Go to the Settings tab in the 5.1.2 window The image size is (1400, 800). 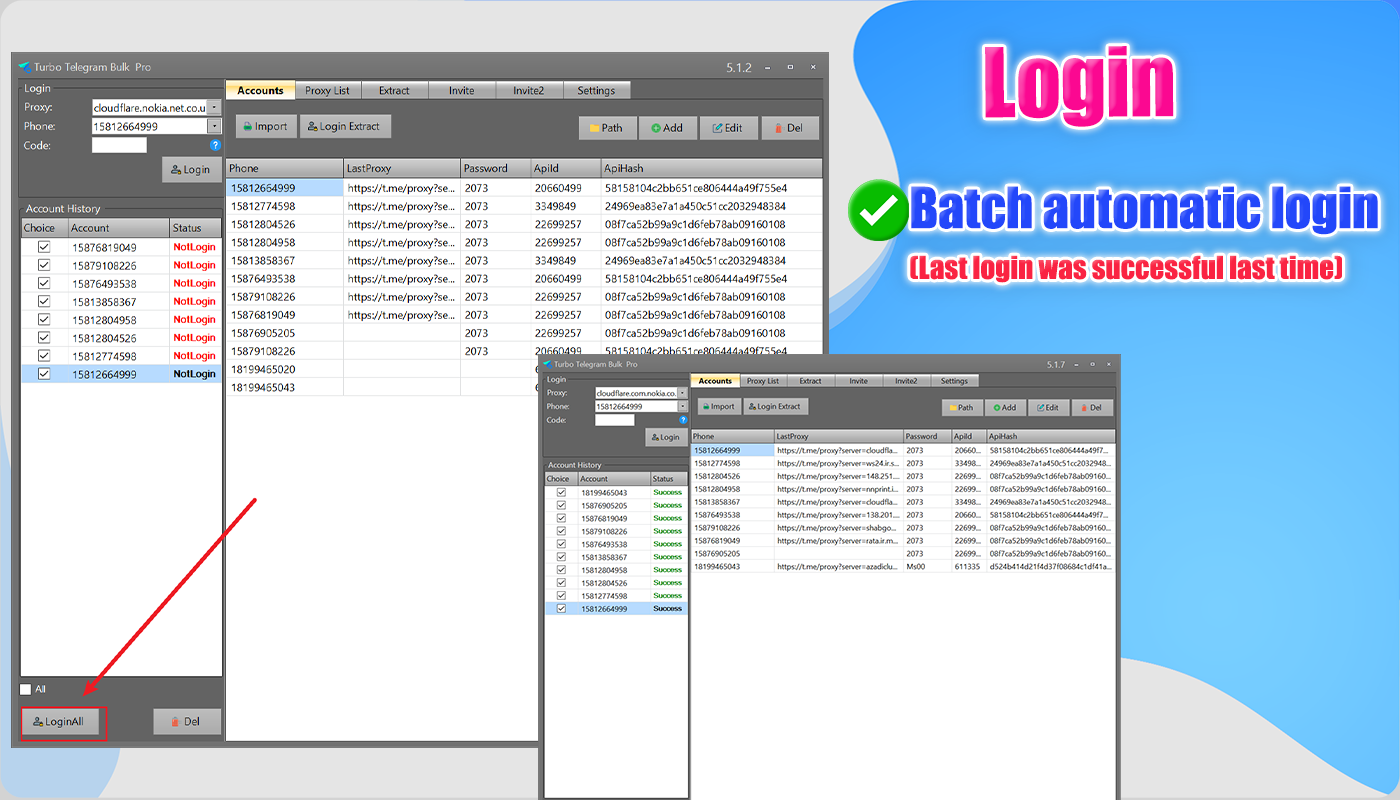click(x=596, y=91)
